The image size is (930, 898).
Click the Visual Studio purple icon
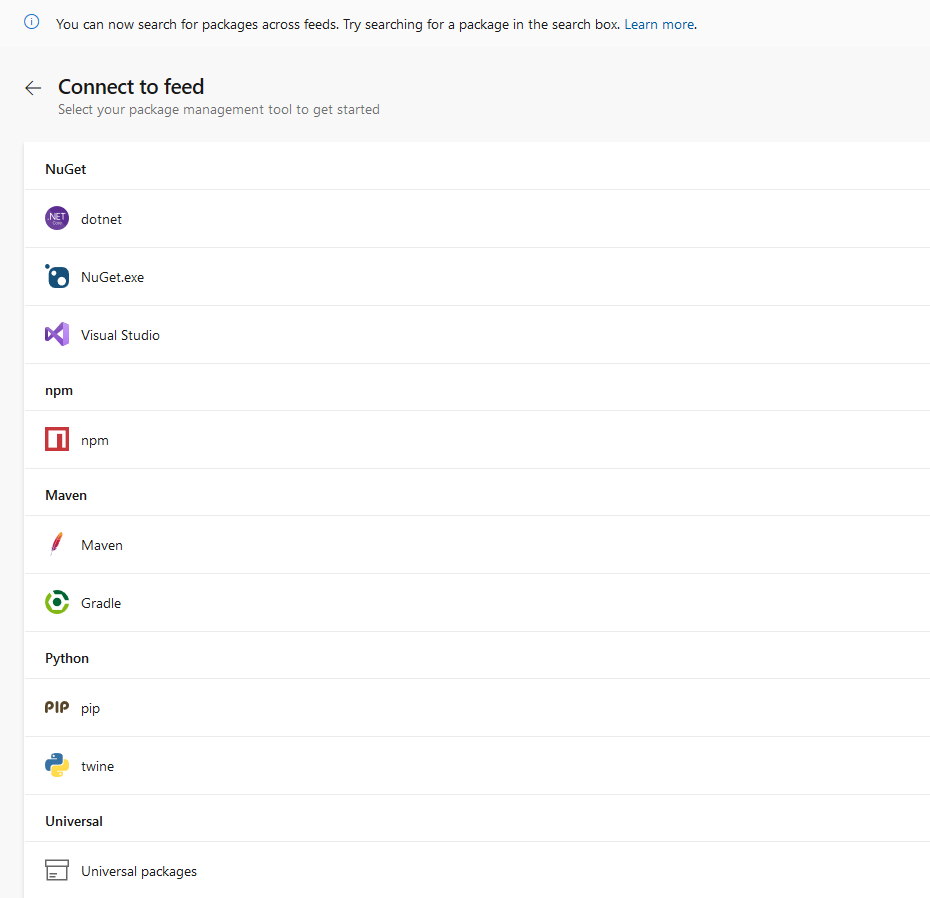tap(57, 335)
